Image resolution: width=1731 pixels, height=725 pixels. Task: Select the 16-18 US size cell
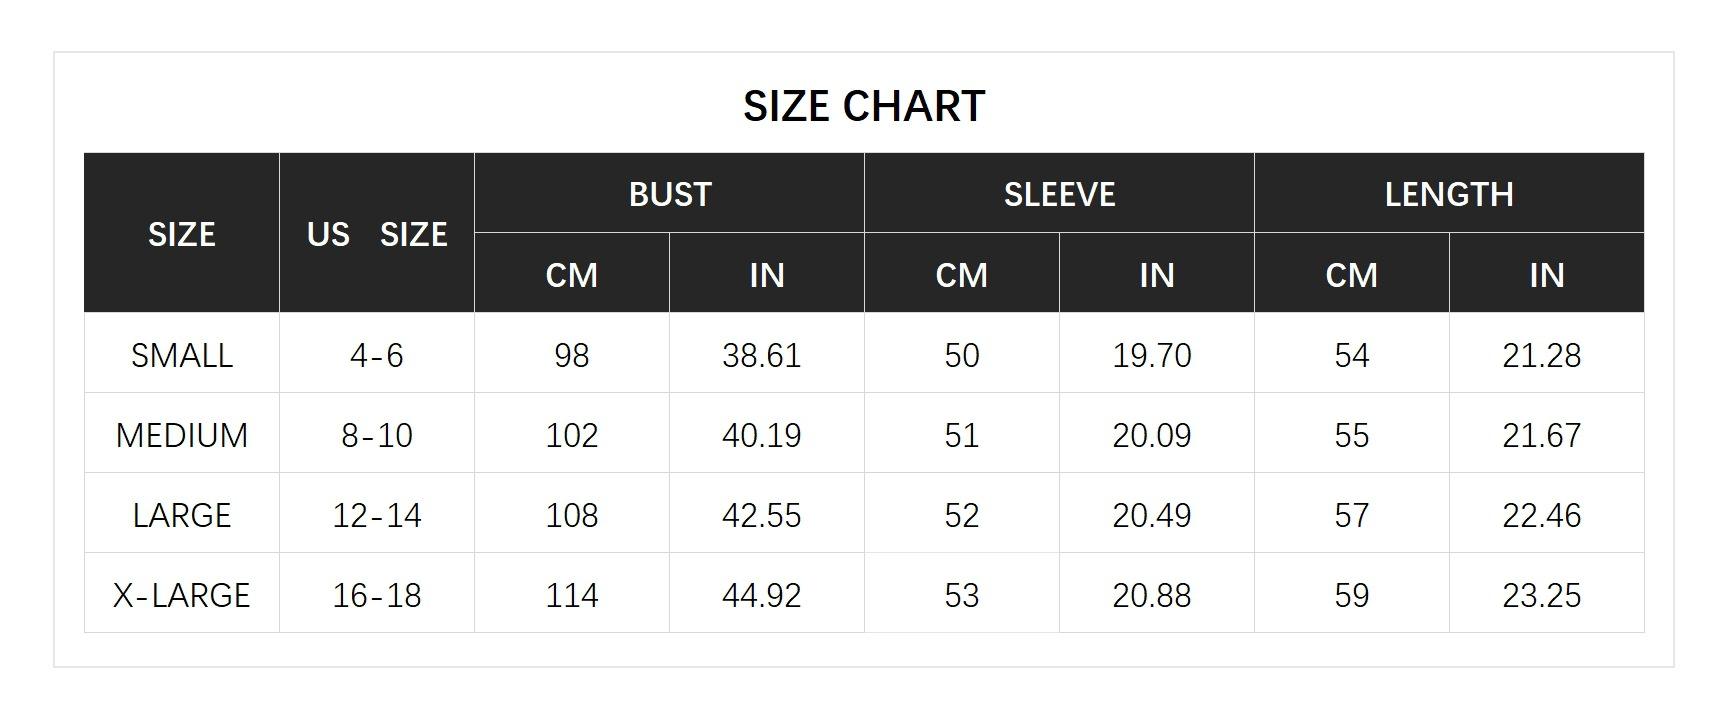coord(376,595)
